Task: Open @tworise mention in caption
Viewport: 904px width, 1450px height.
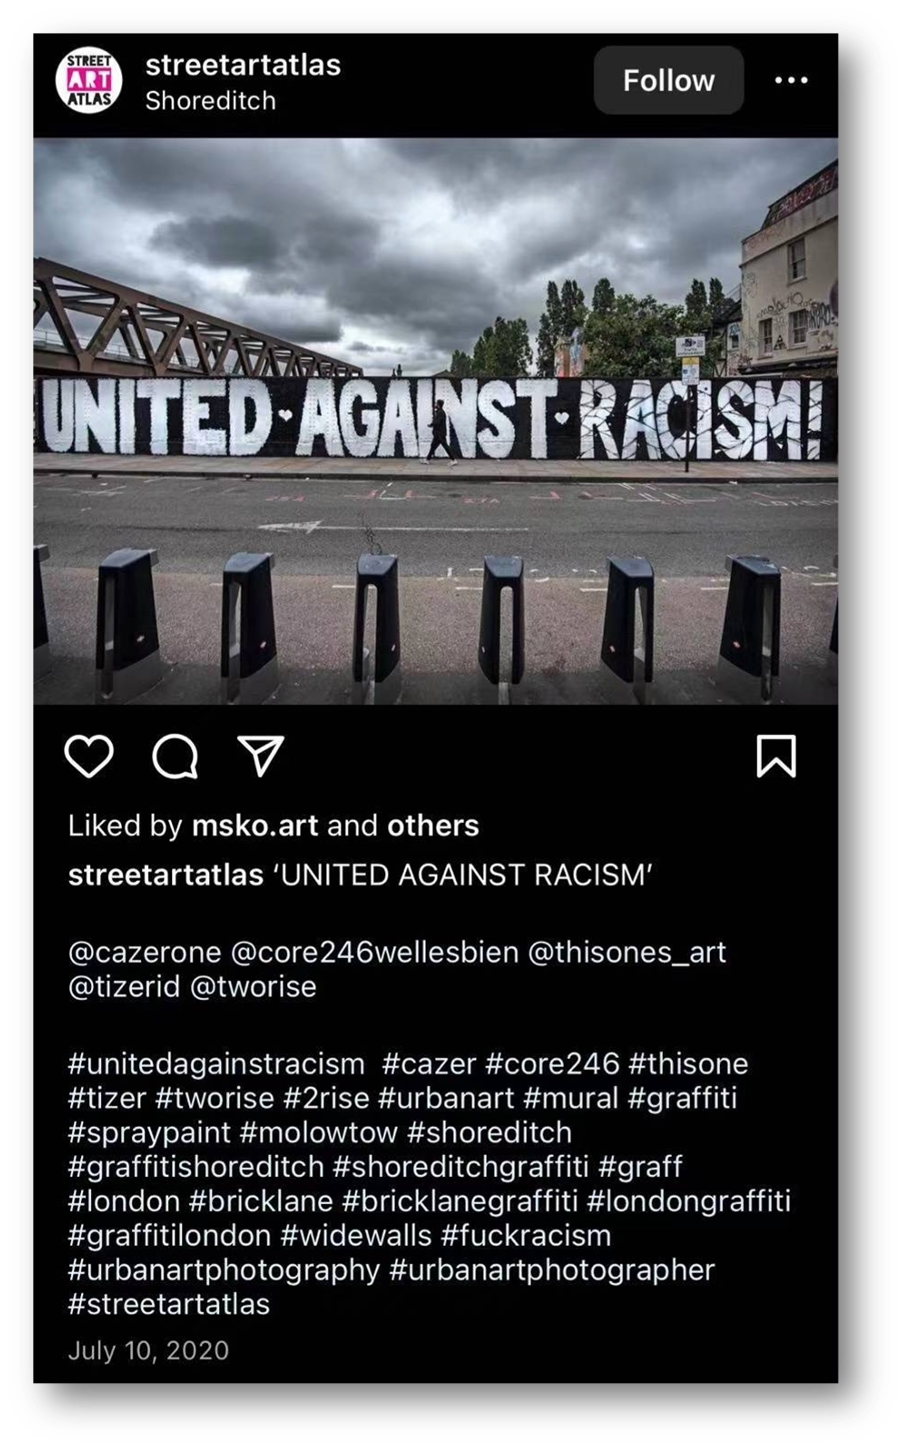Action: coord(253,987)
